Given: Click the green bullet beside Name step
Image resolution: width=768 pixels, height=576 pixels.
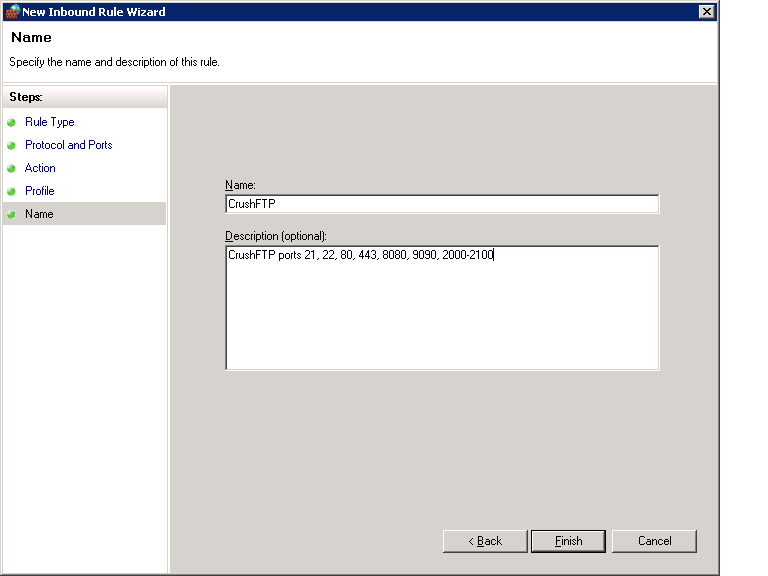Looking at the screenshot, I should 11,215.
